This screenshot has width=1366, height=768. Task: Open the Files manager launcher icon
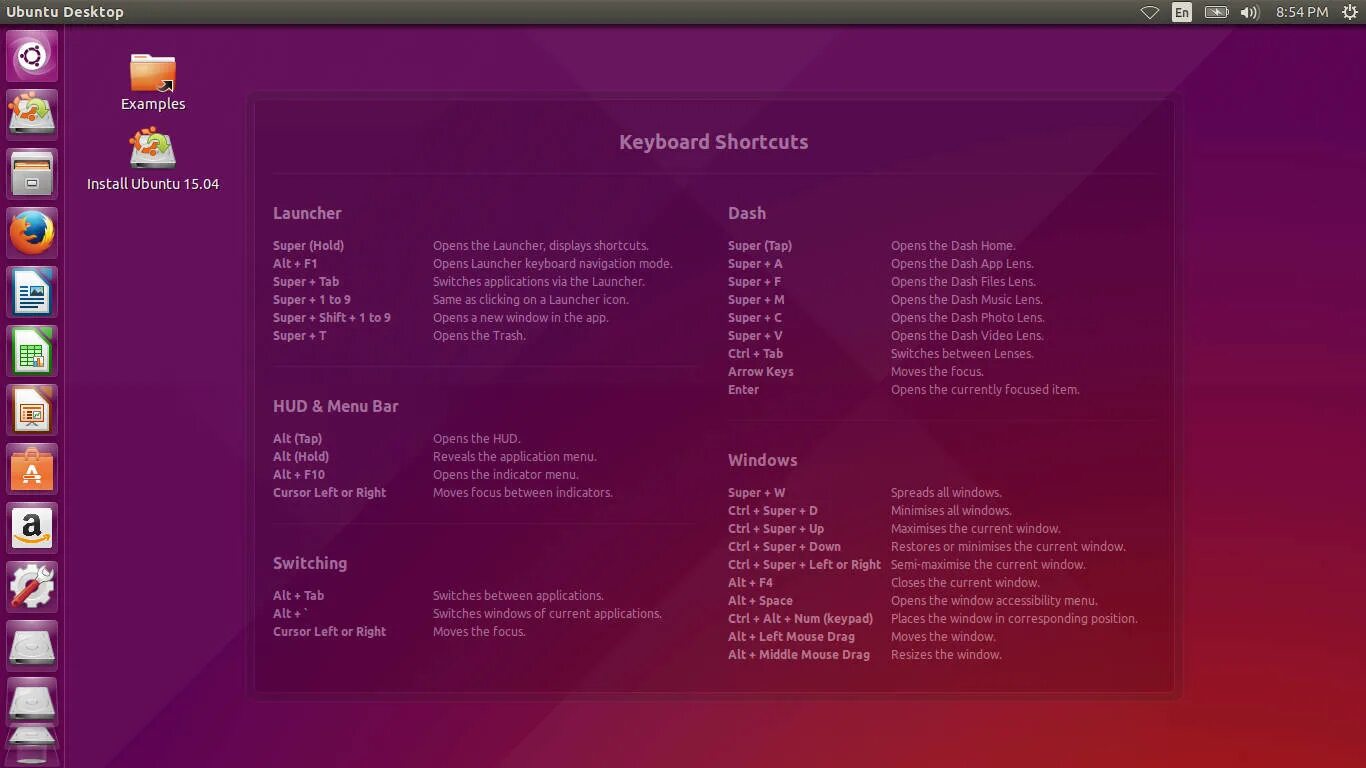tap(33, 173)
